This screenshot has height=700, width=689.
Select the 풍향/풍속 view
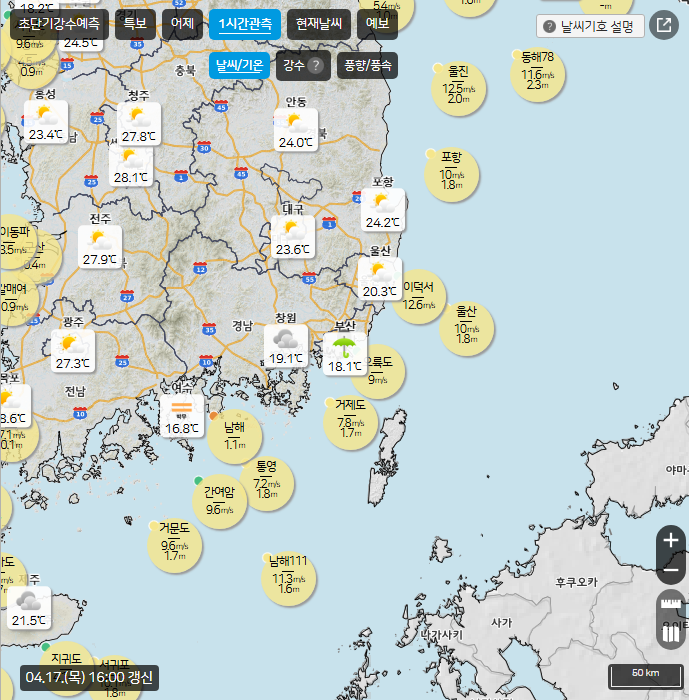[x=367, y=66]
